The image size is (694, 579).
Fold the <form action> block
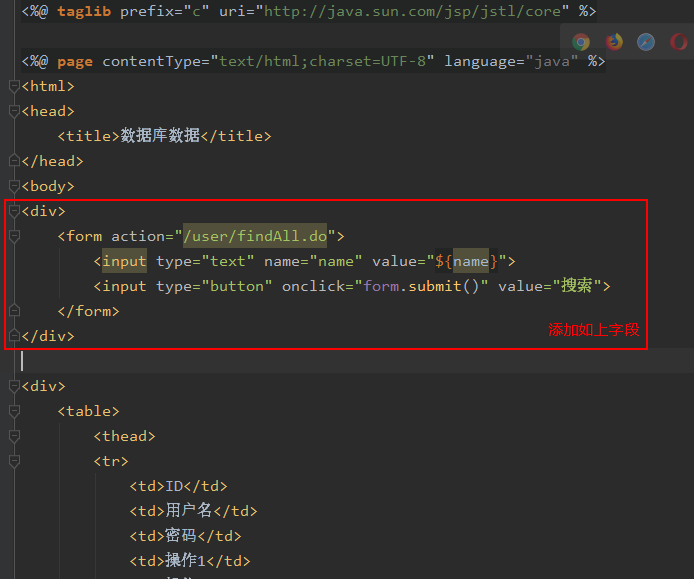pos(14,236)
